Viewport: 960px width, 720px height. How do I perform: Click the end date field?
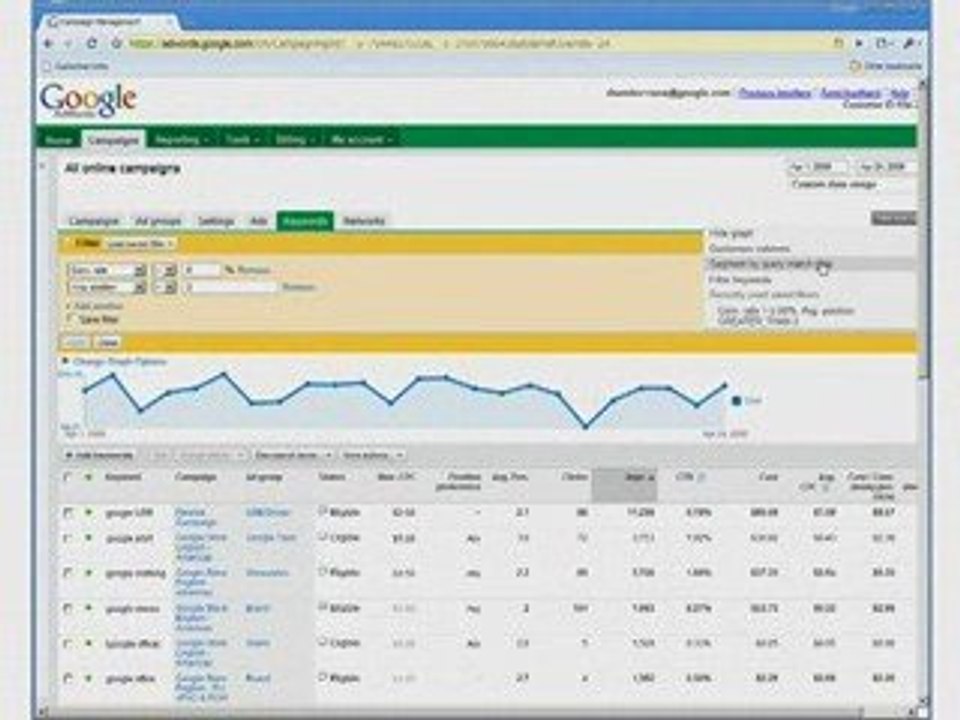886,167
